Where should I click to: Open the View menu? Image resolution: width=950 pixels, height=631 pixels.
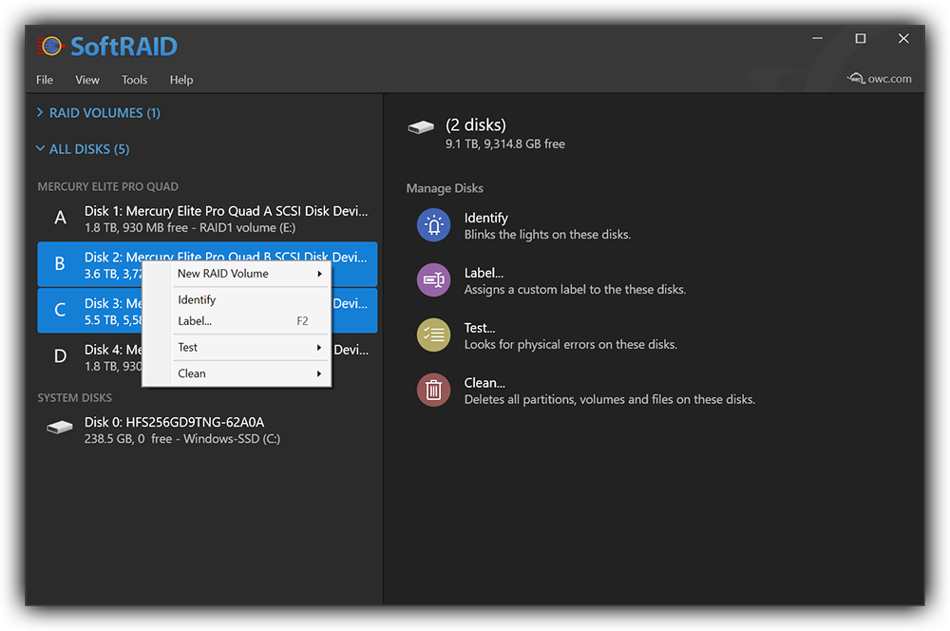click(87, 80)
